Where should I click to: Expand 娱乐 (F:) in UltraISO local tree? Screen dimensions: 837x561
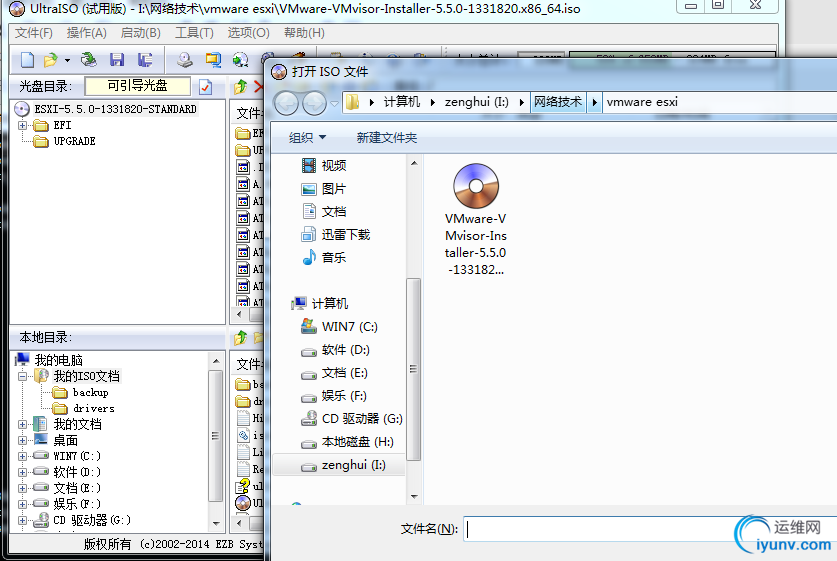(22, 504)
